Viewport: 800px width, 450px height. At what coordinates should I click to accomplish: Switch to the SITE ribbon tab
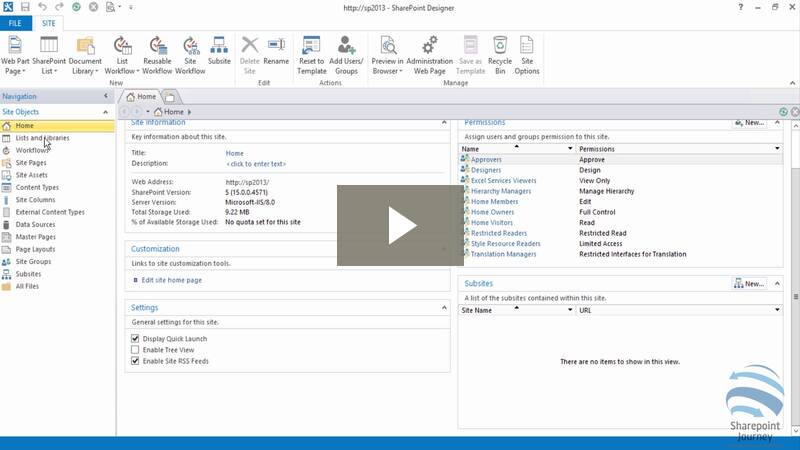point(48,23)
